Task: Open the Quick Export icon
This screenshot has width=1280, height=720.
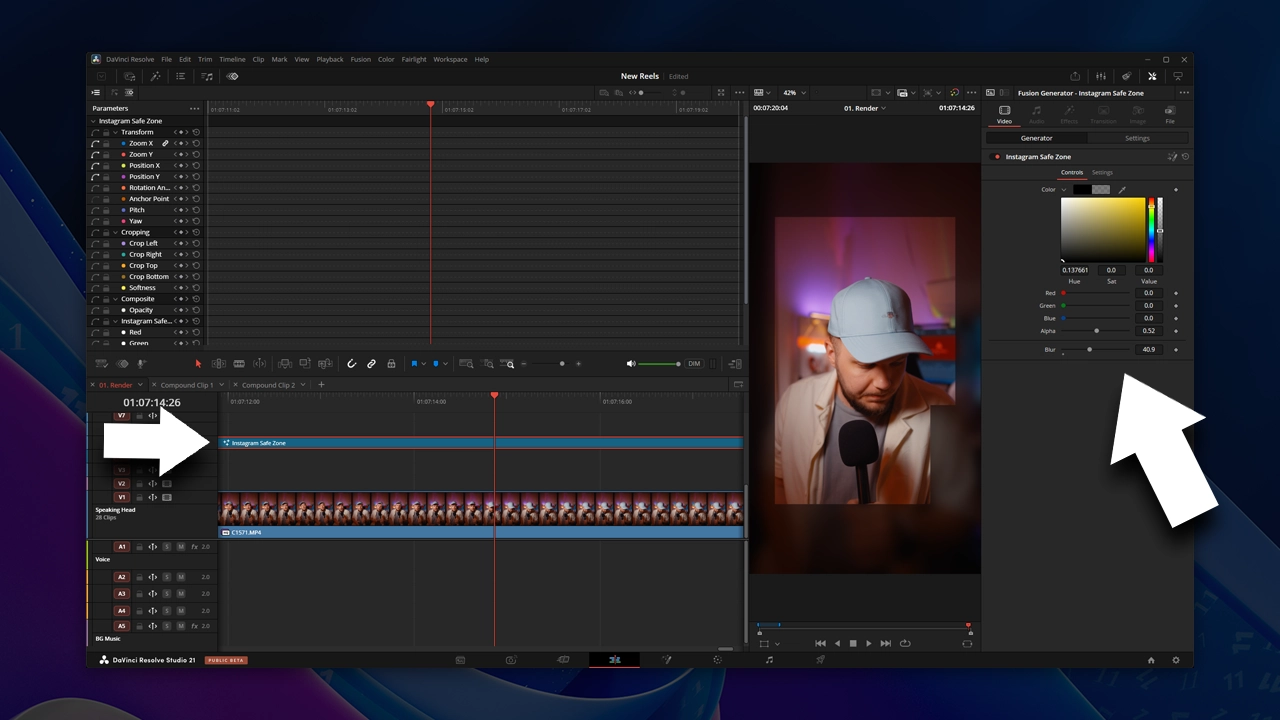Action: click(x=1075, y=76)
